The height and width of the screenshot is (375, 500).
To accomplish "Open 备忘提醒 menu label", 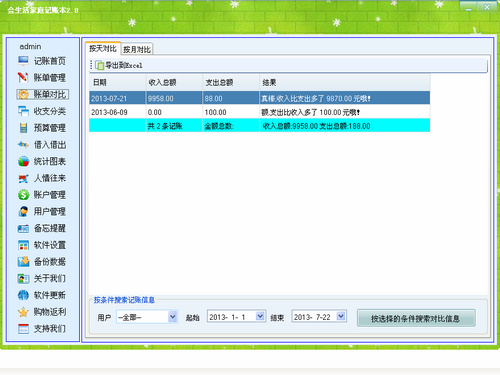I will click(x=50, y=228).
